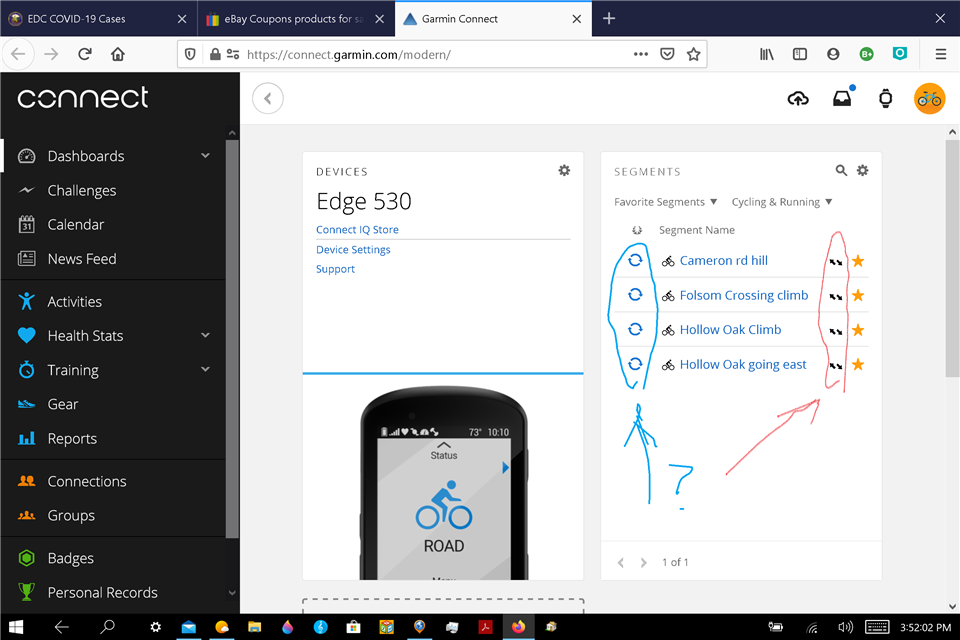
Task: Open Devices card settings gear
Action: click(x=564, y=171)
